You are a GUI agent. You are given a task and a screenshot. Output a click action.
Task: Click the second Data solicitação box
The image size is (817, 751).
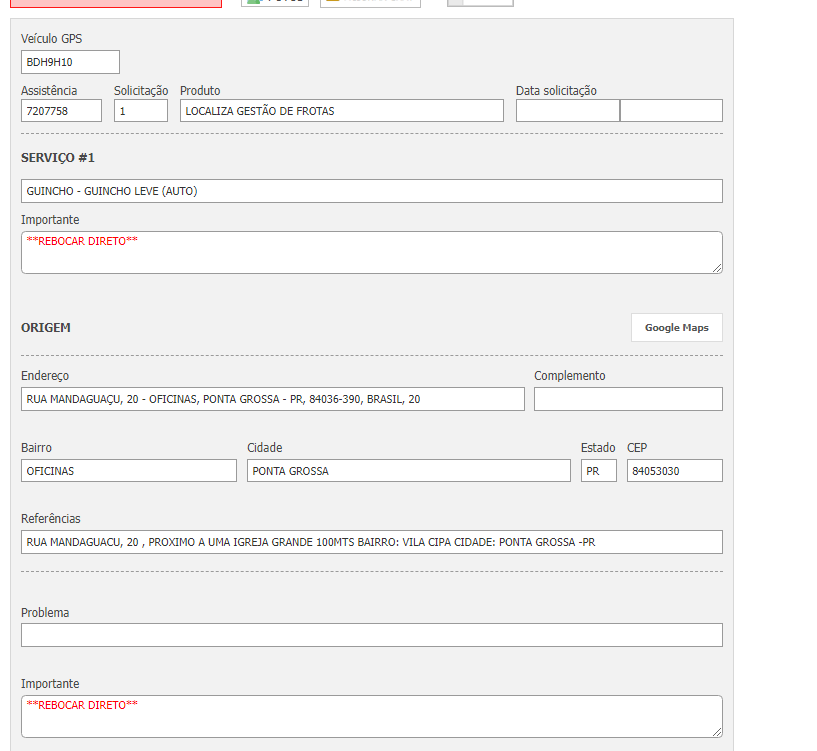(x=671, y=111)
